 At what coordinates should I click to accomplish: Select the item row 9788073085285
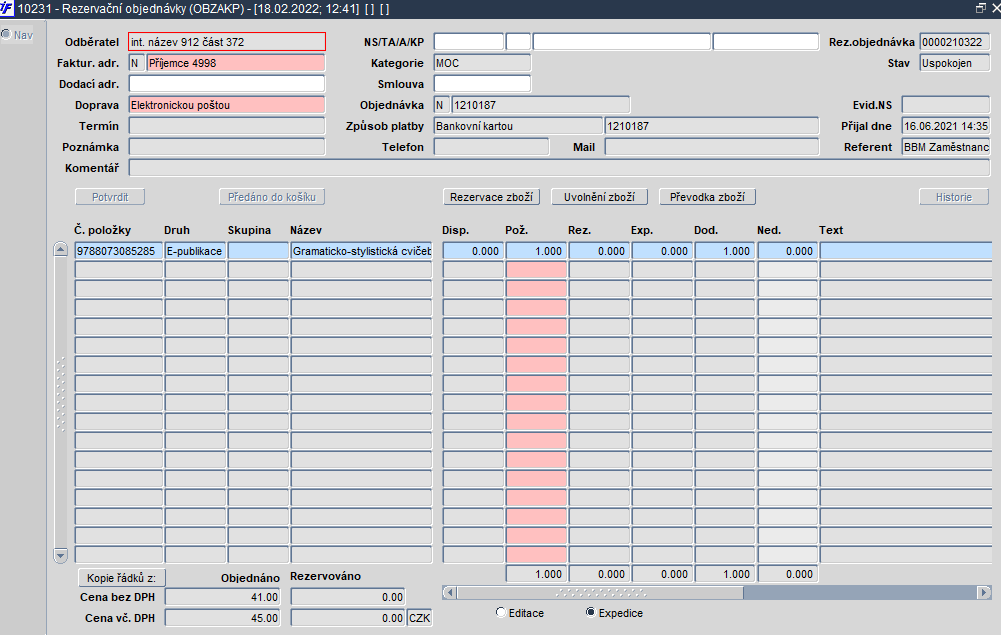coord(533,251)
